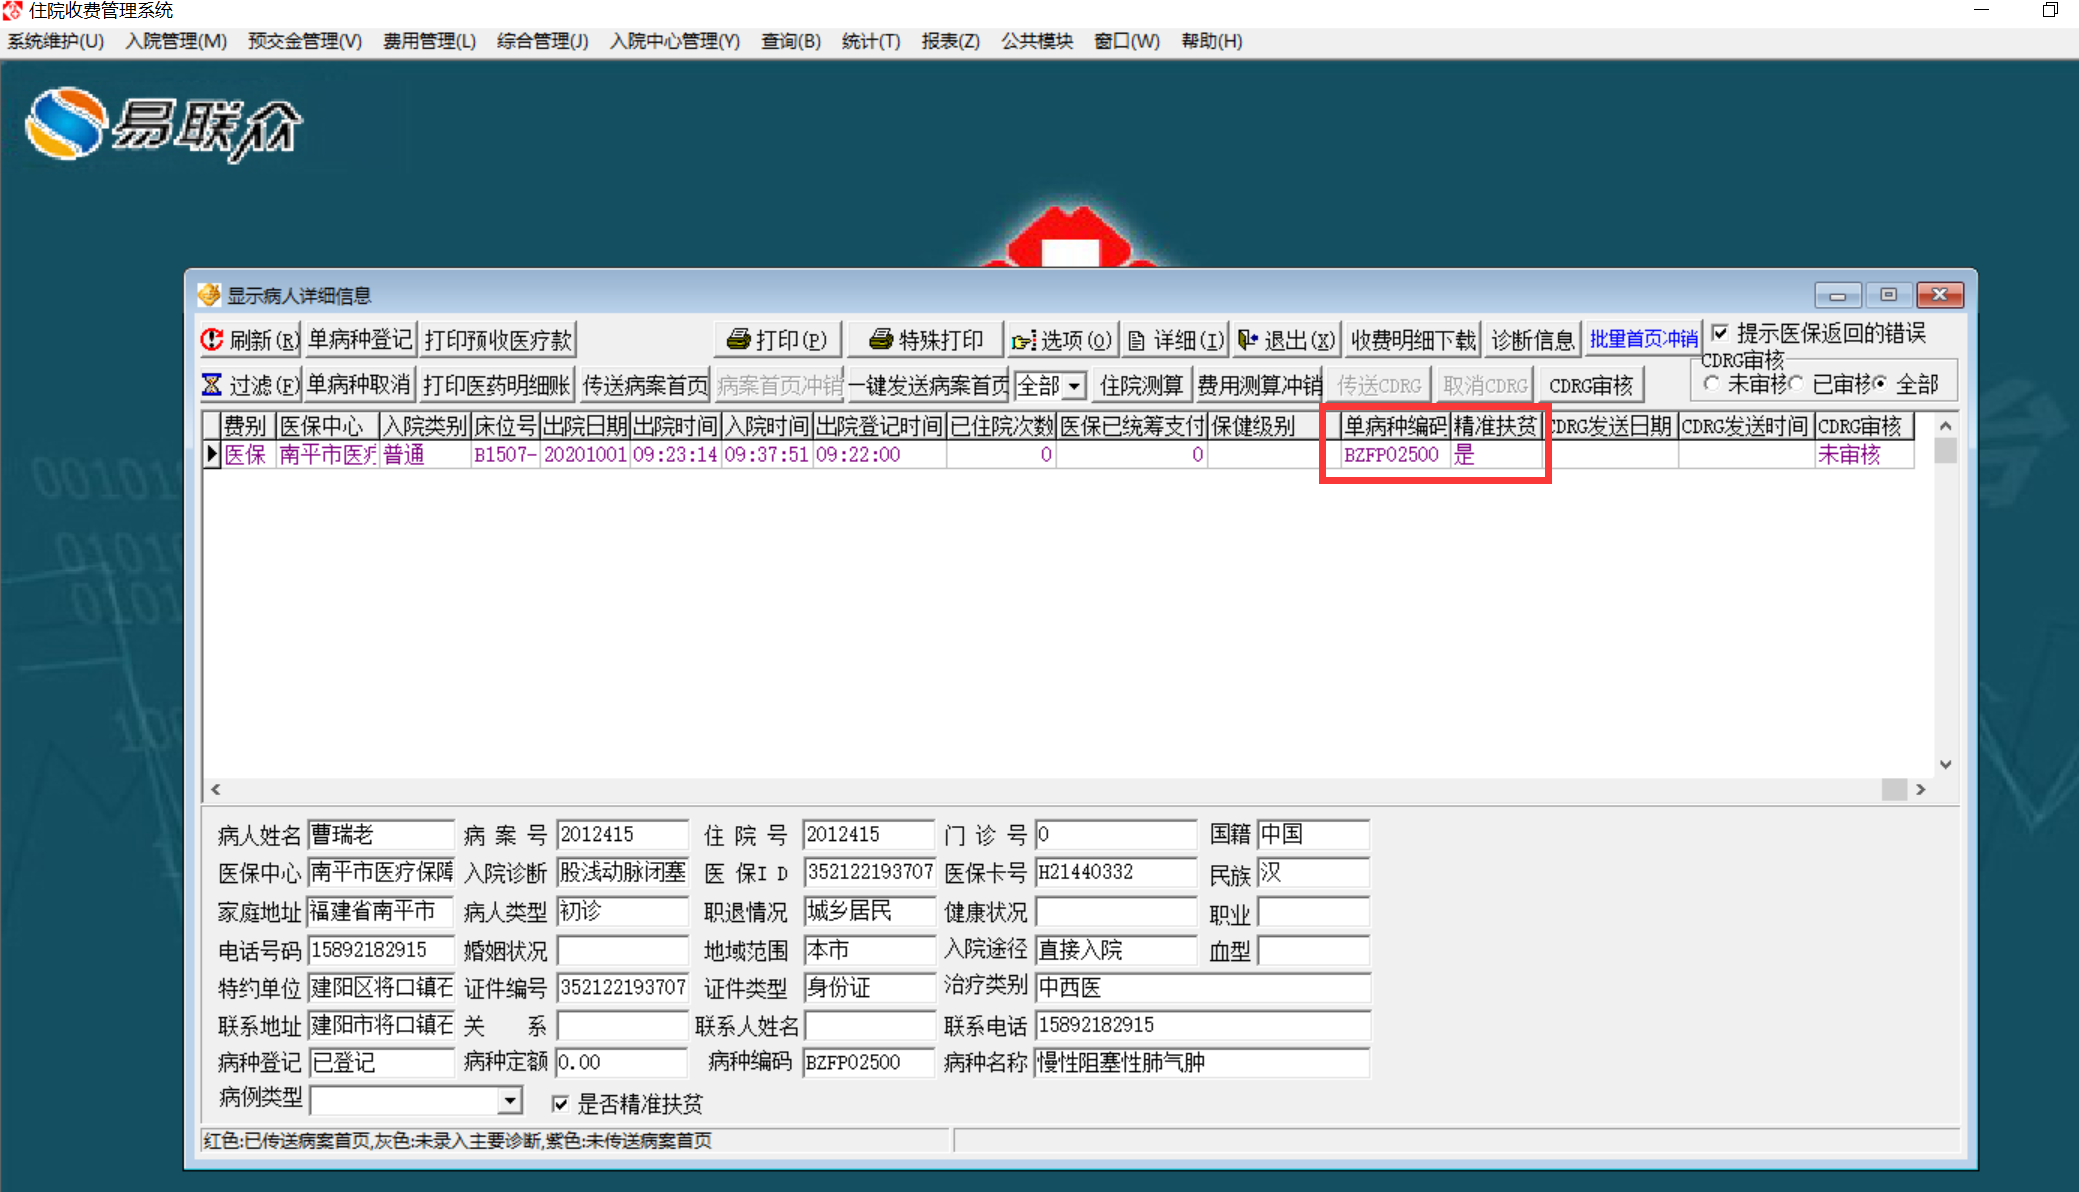2079x1192 pixels.
Task: Uncheck the 是否精准扶贫 checkbox
Action: (x=560, y=1104)
